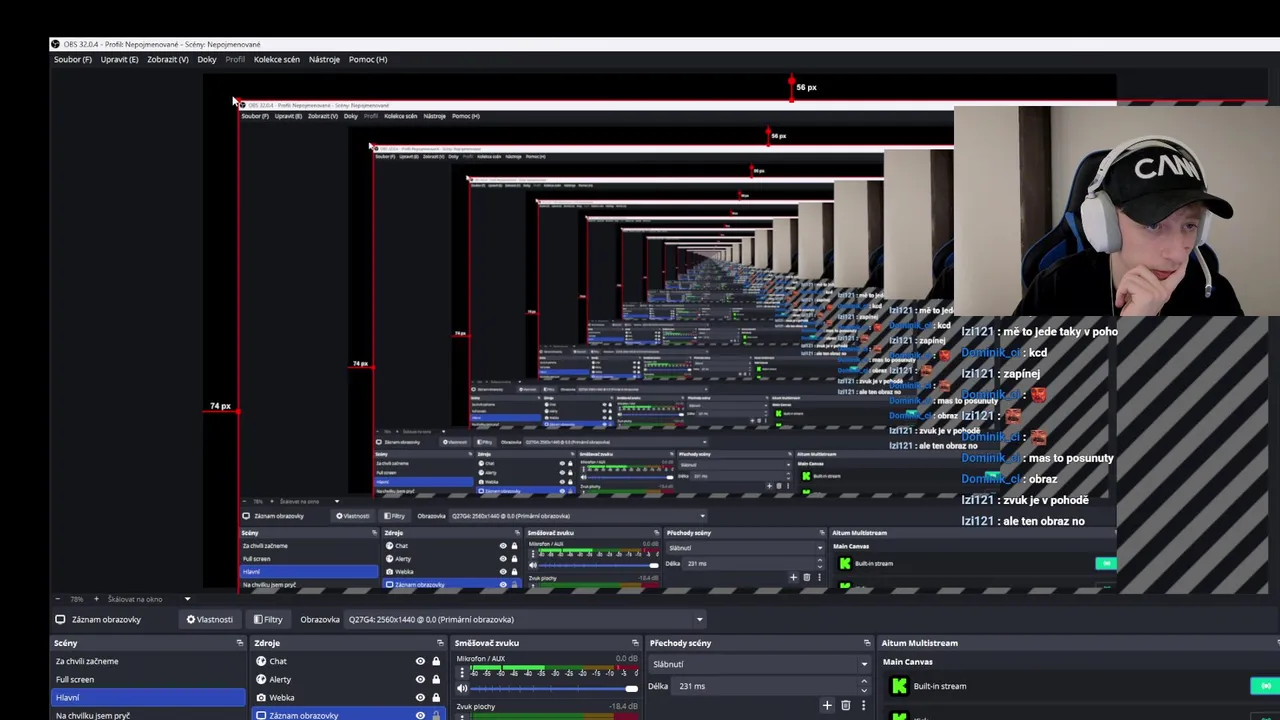The image size is (1280, 720).
Task: Open the Nástroje menu
Action: 324,59
